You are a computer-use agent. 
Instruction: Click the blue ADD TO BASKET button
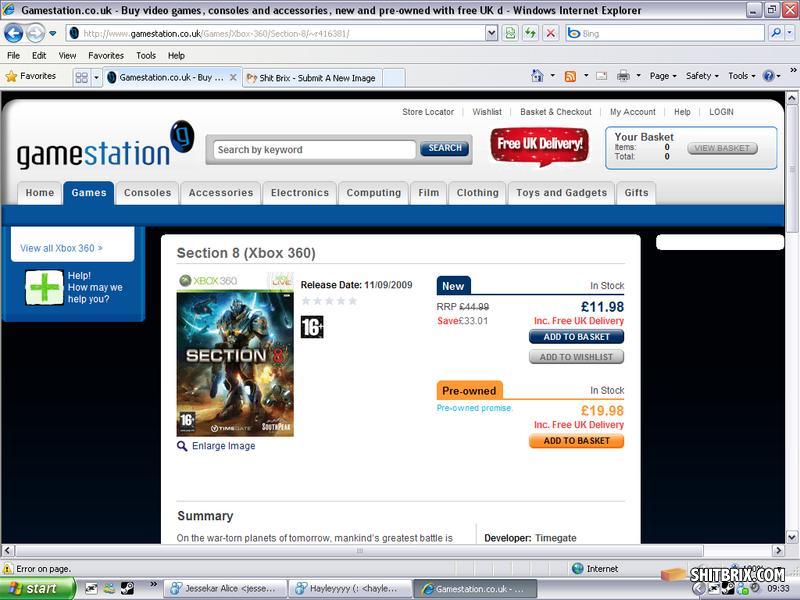[x=576, y=337]
